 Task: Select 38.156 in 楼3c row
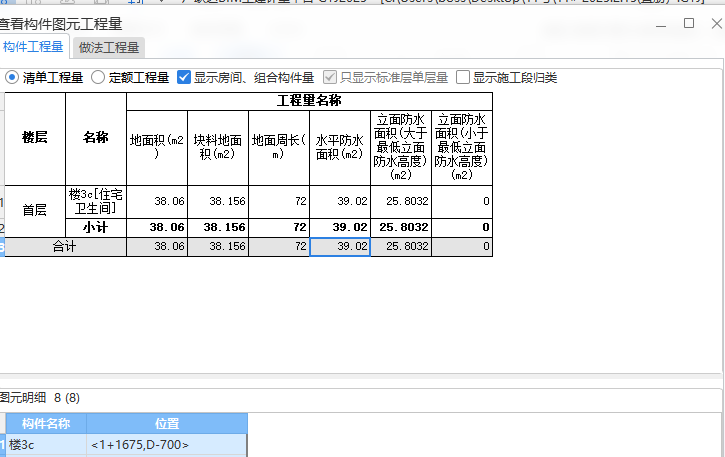click(218, 202)
